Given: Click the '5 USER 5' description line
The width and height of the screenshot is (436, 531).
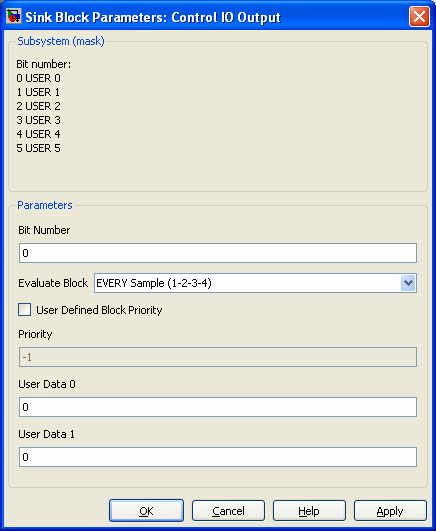Looking at the screenshot, I should tap(38, 148).
